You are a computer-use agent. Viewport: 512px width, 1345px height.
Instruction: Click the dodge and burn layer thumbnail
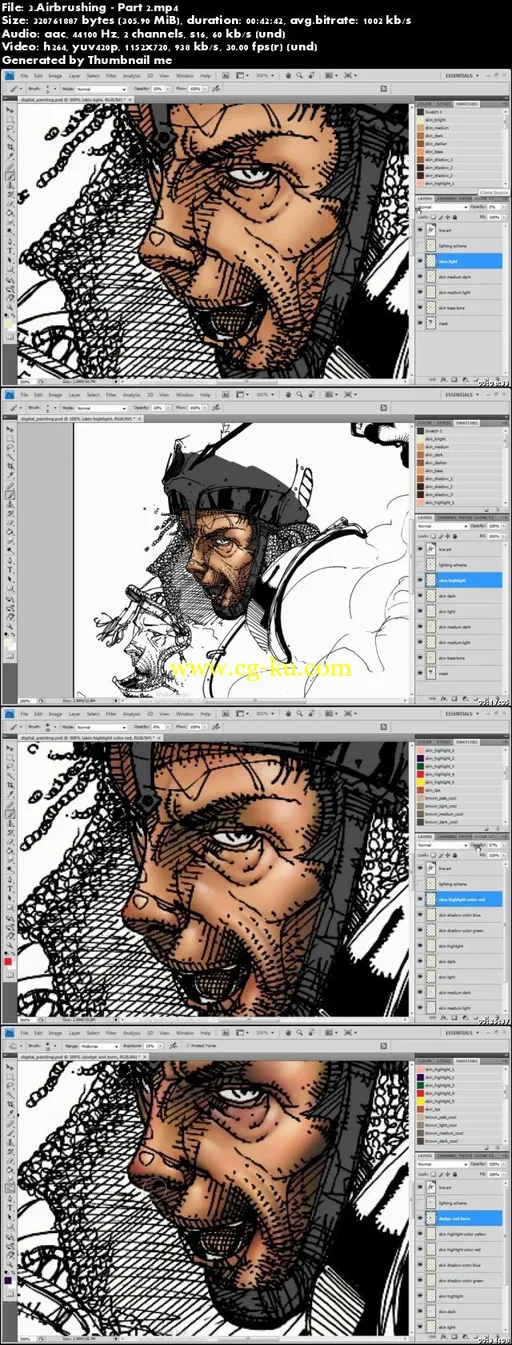coord(431,1218)
